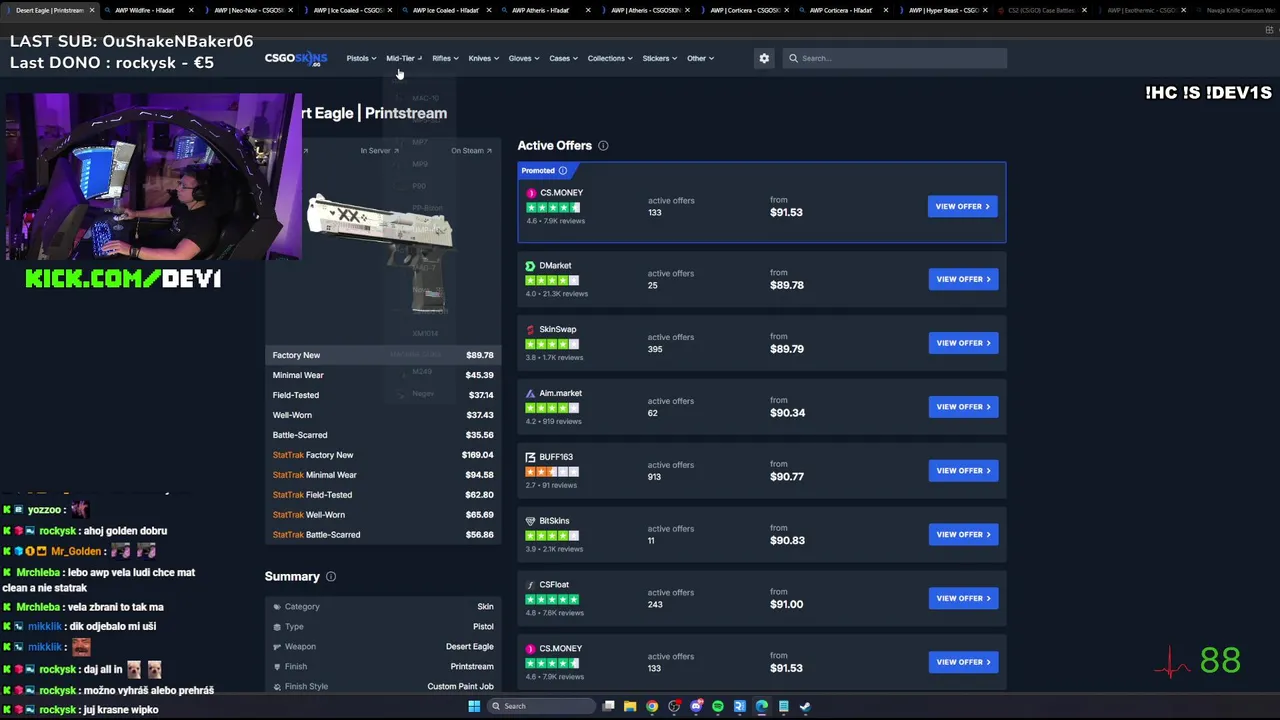
Task: View the DMarket offer
Action: tap(963, 279)
